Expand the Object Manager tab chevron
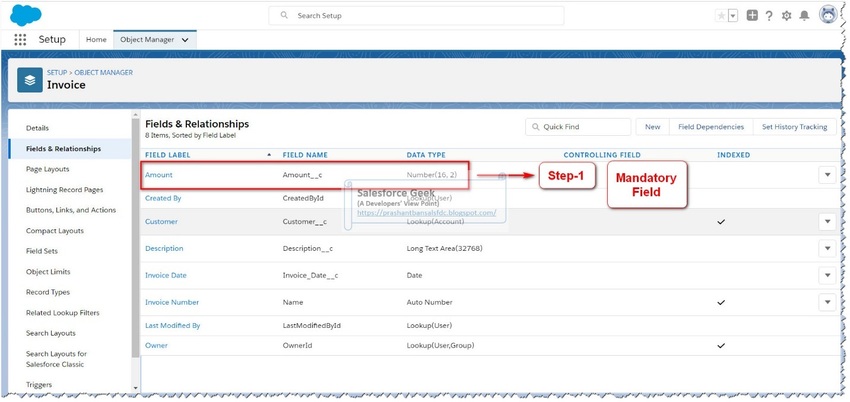 185,40
